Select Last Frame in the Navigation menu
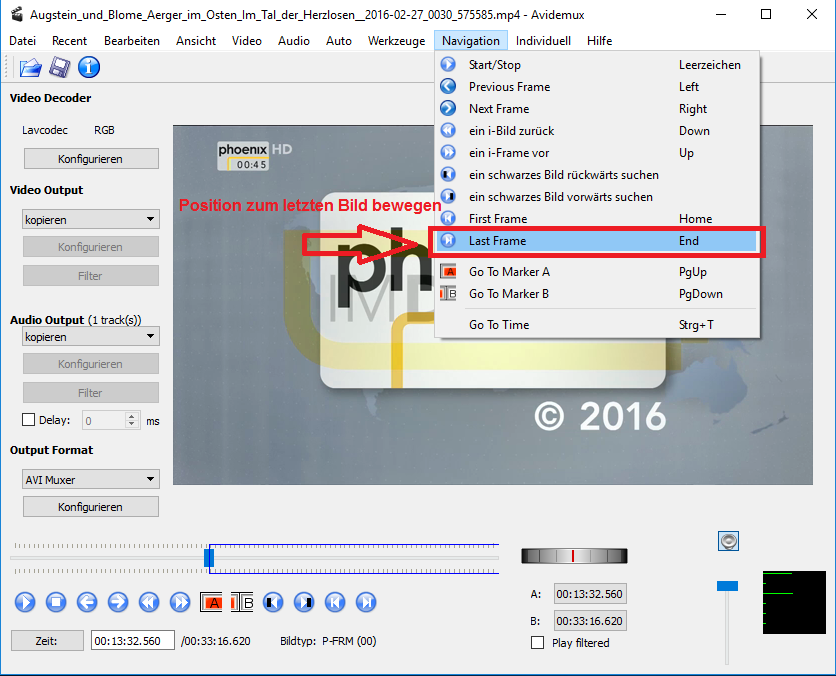This screenshot has width=836, height=676. click(497, 241)
